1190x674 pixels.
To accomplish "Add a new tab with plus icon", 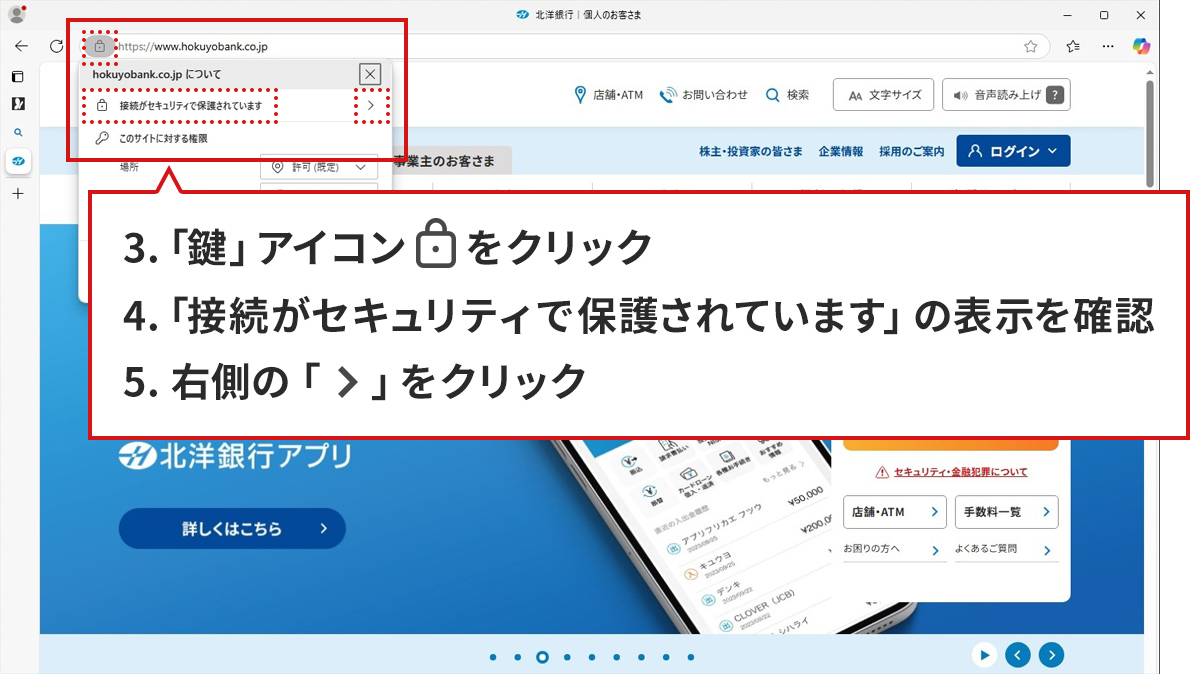I will click(x=18, y=194).
